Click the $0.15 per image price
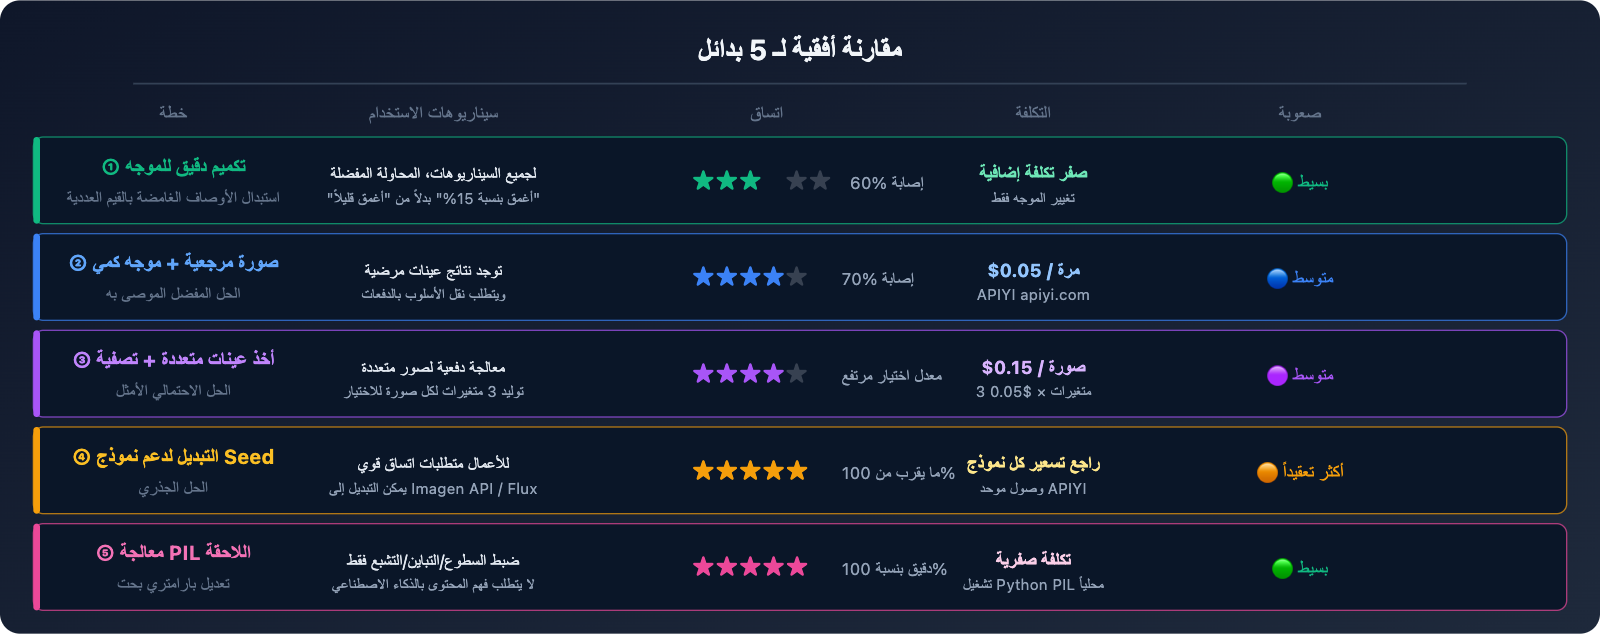This screenshot has height=634, width=1600. coord(1033,367)
